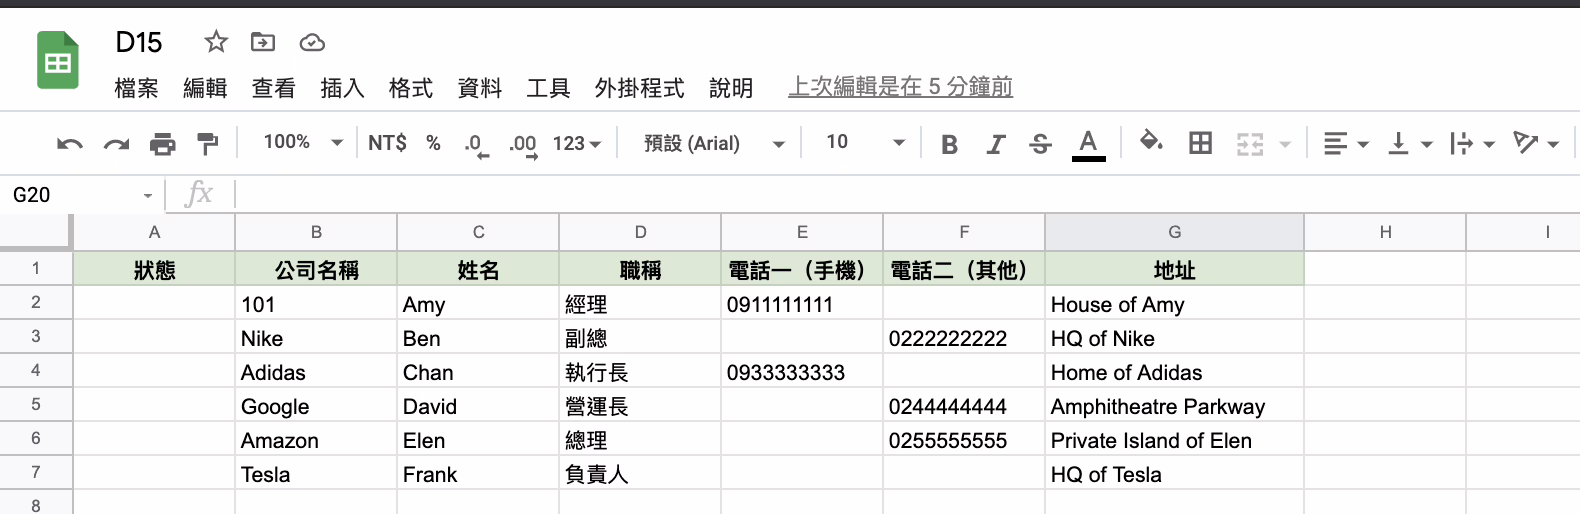Select the cell containing Nike
The image size is (1580, 514).
point(316,338)
